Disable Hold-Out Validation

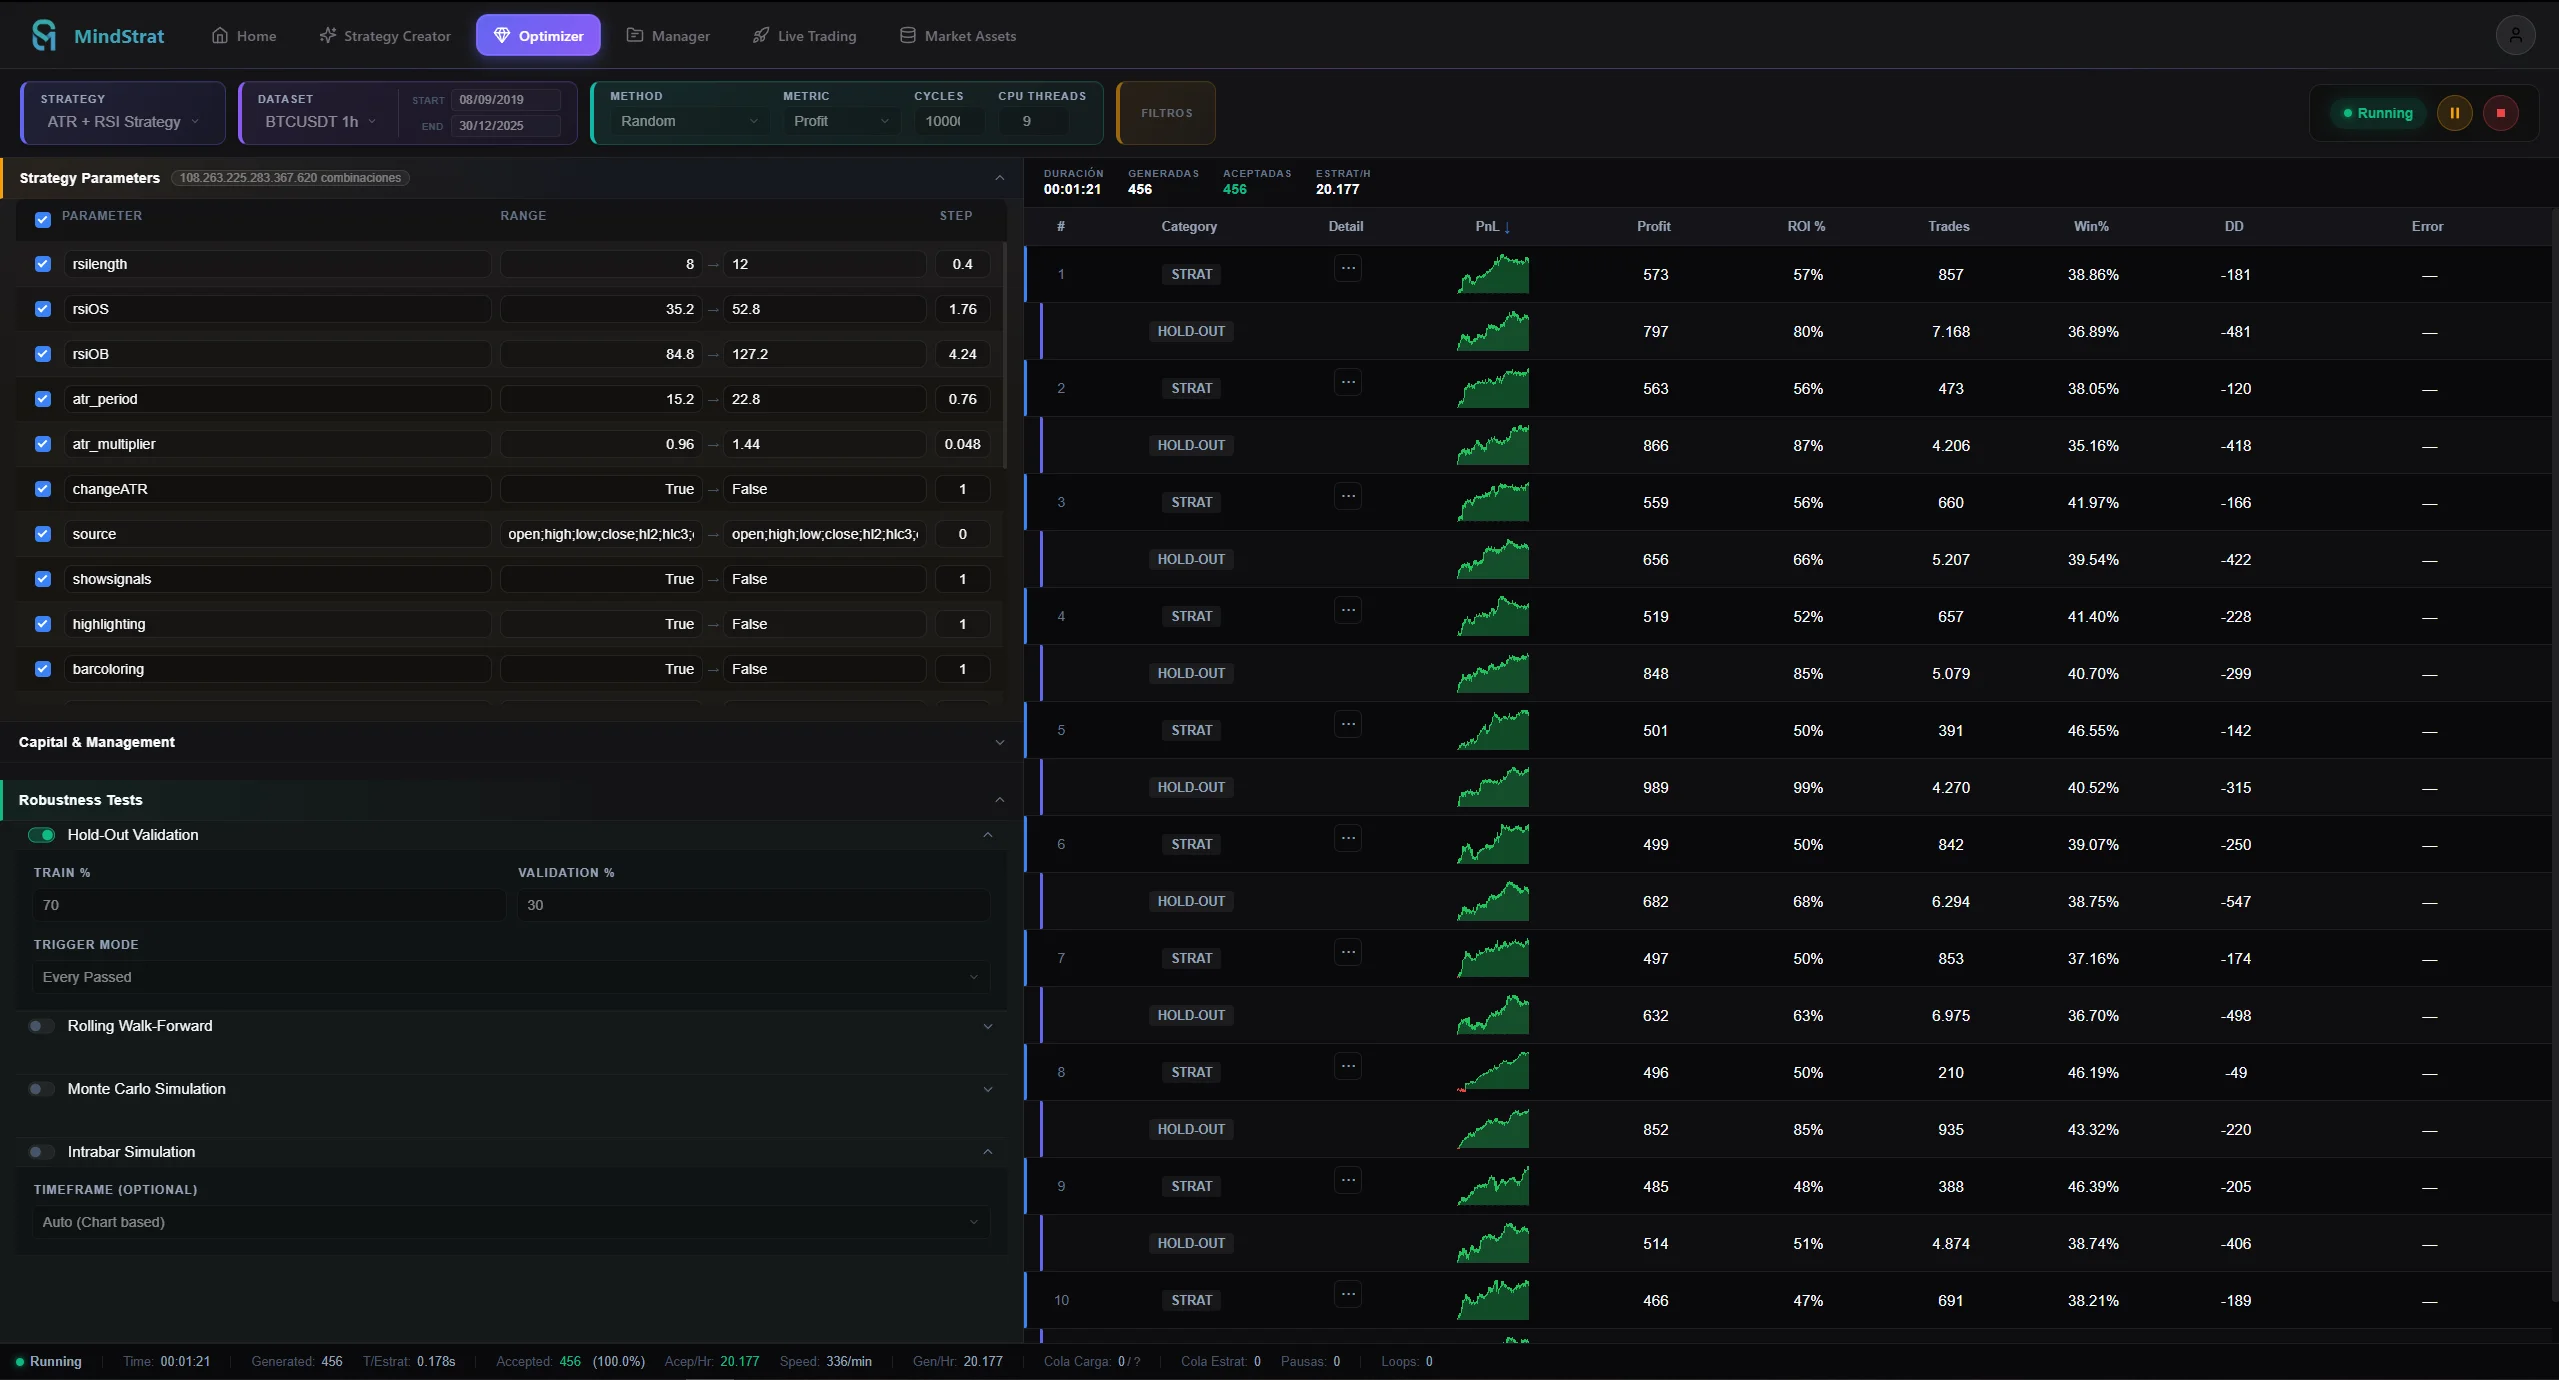coord(41,834)
